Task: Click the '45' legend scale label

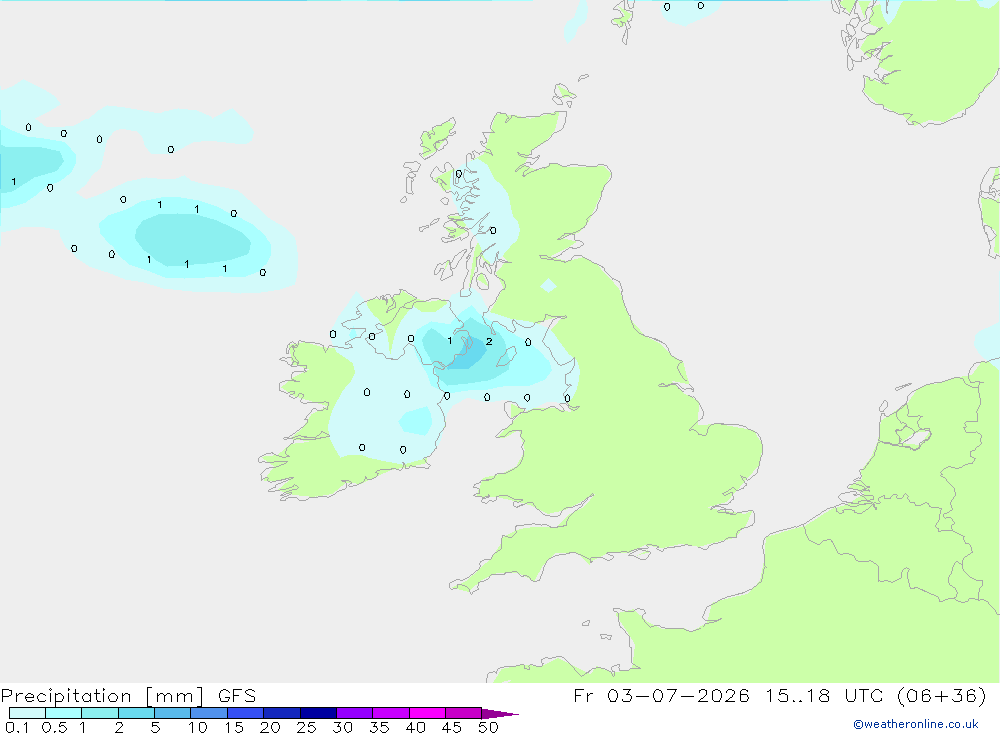Action: tap(452, 727)
